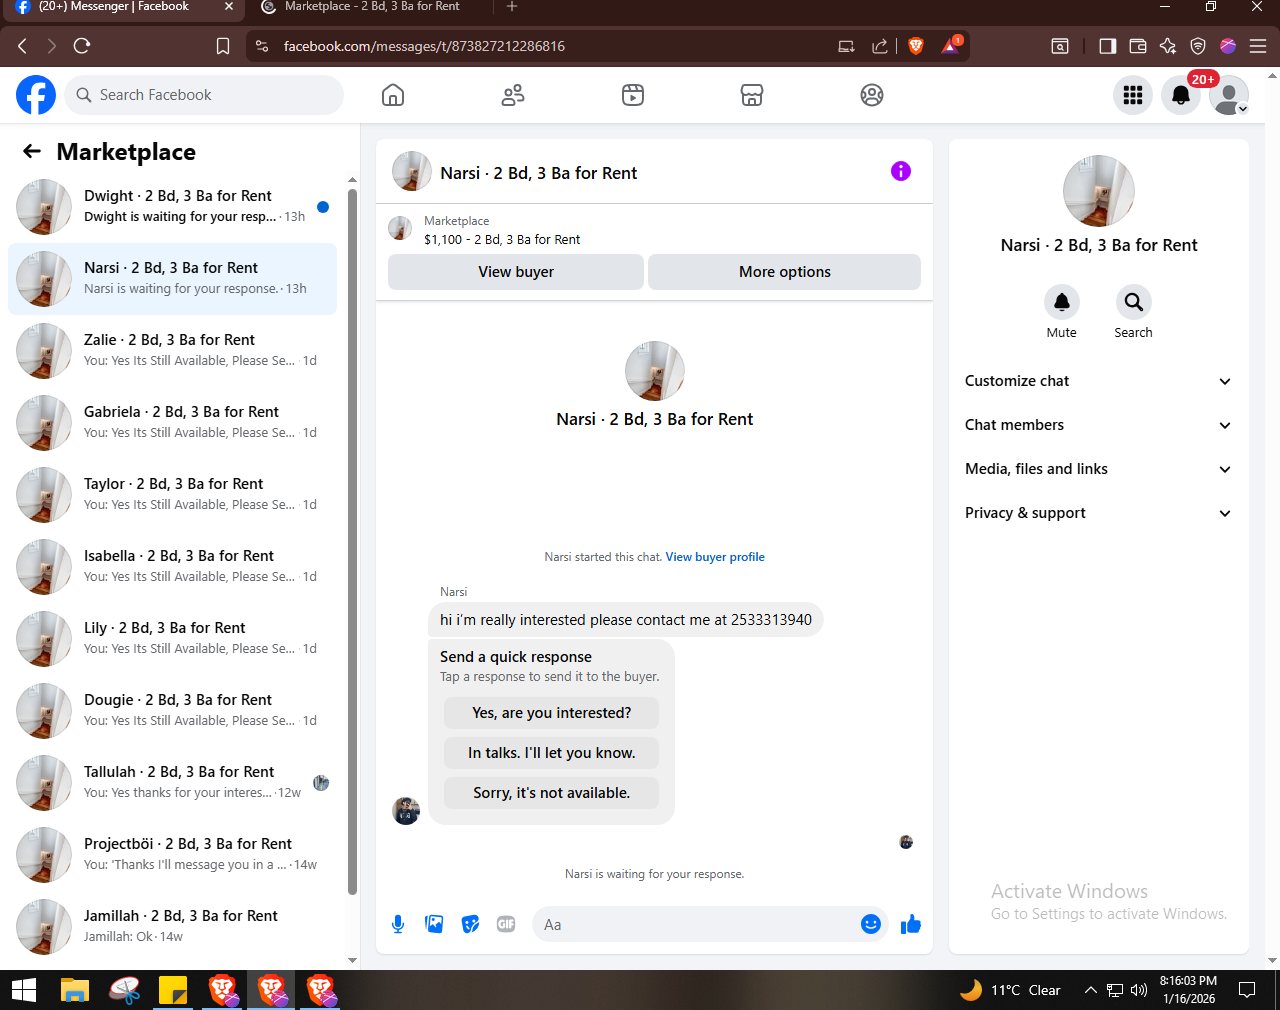
Task: Open the View buyer profile link
Action: pos(715,557)
